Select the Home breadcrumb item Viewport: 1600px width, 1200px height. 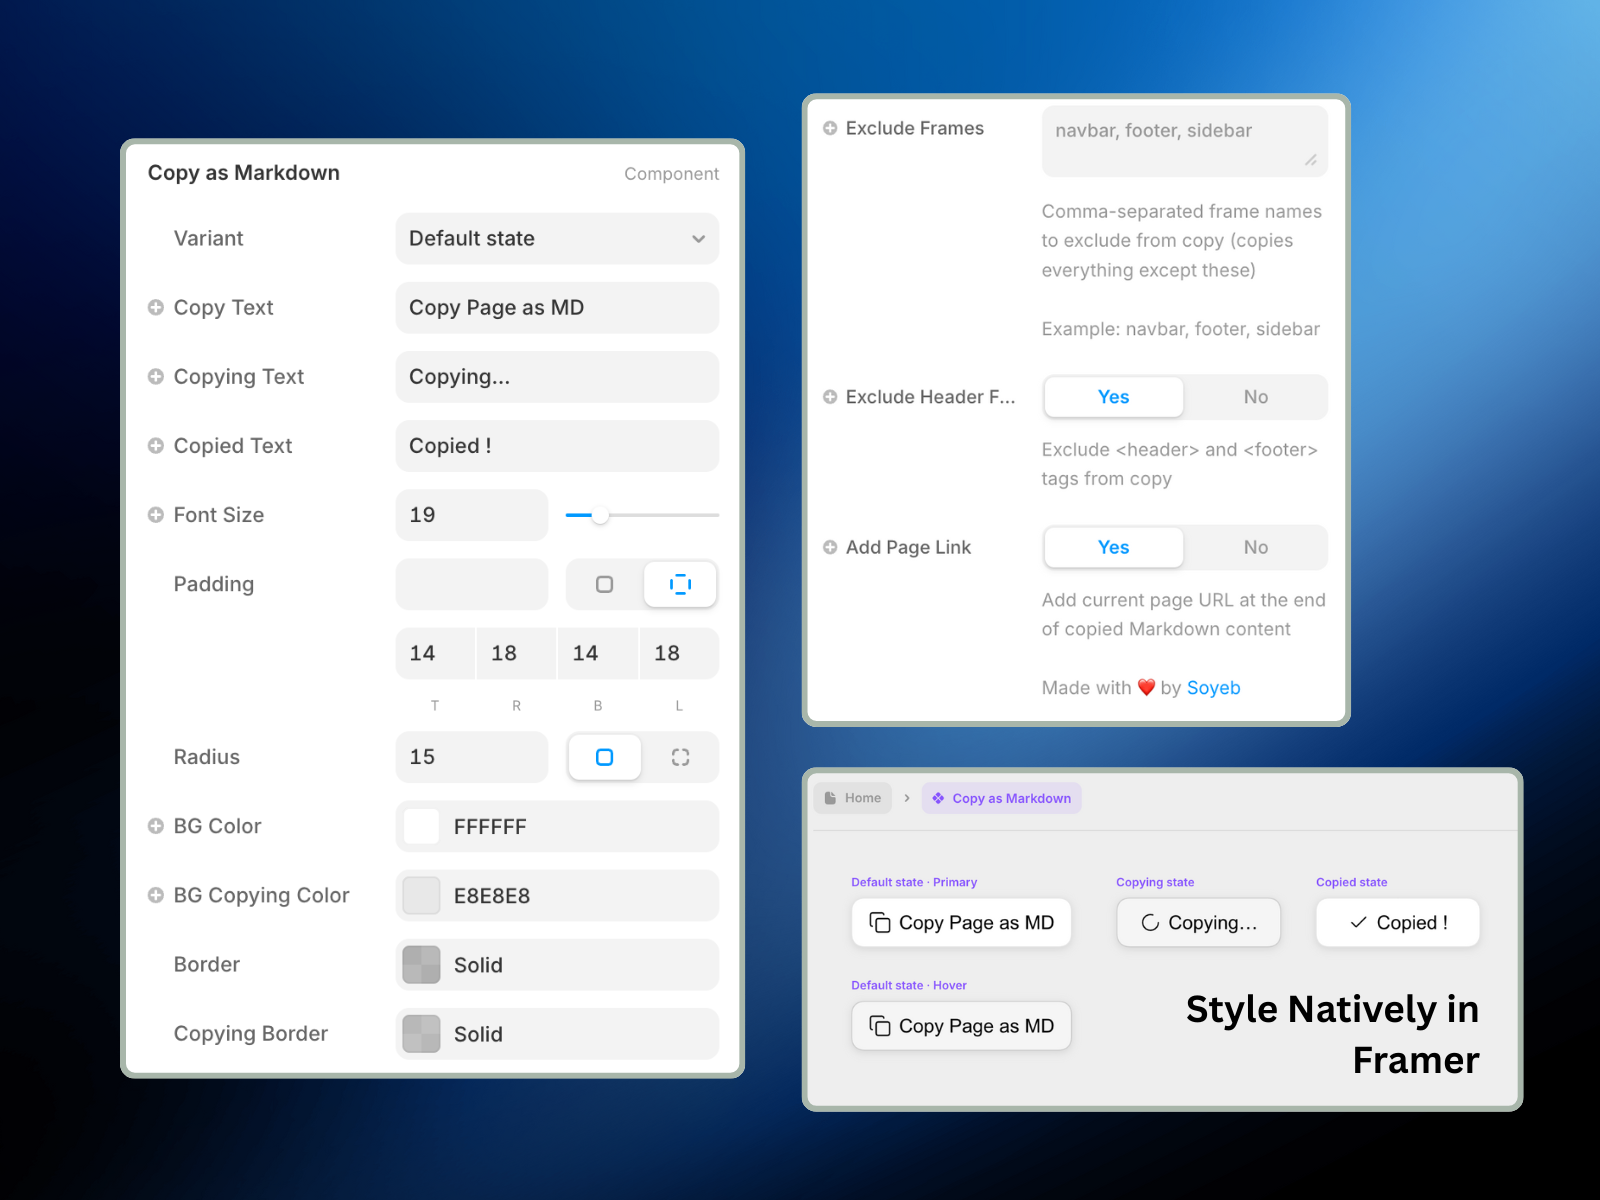(852, 797)
